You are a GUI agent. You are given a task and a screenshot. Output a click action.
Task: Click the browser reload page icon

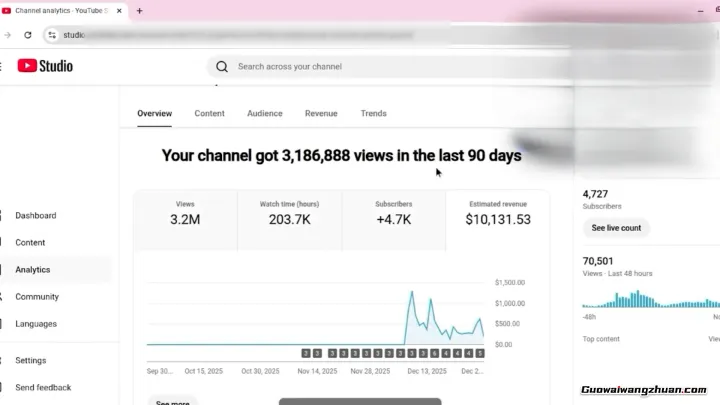(27, 35)
